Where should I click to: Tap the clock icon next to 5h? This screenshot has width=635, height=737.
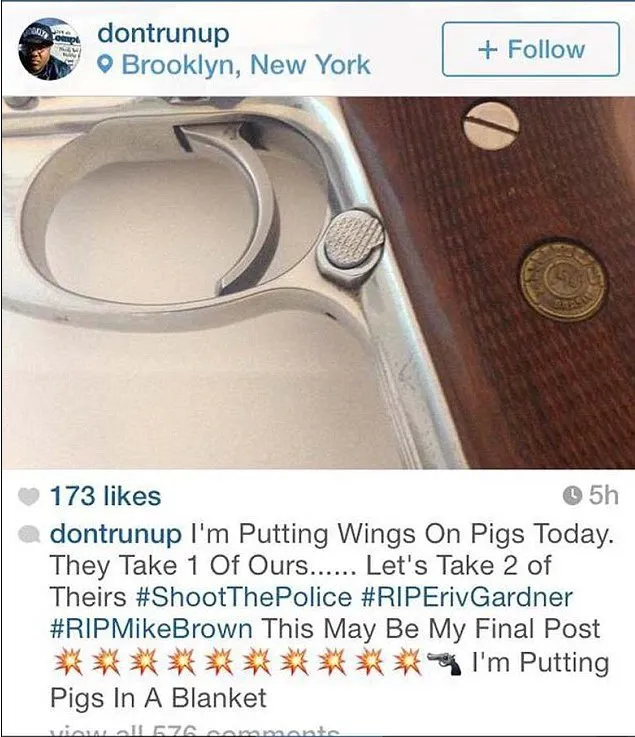[x=572, y=496]
